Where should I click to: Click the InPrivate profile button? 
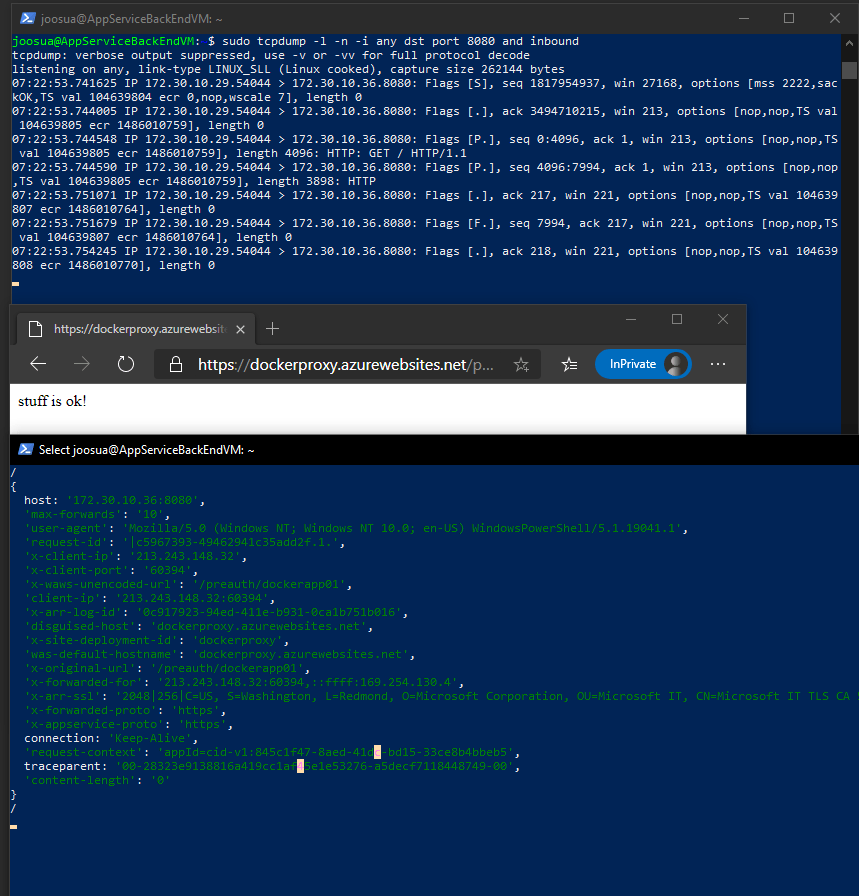point(642,364)
